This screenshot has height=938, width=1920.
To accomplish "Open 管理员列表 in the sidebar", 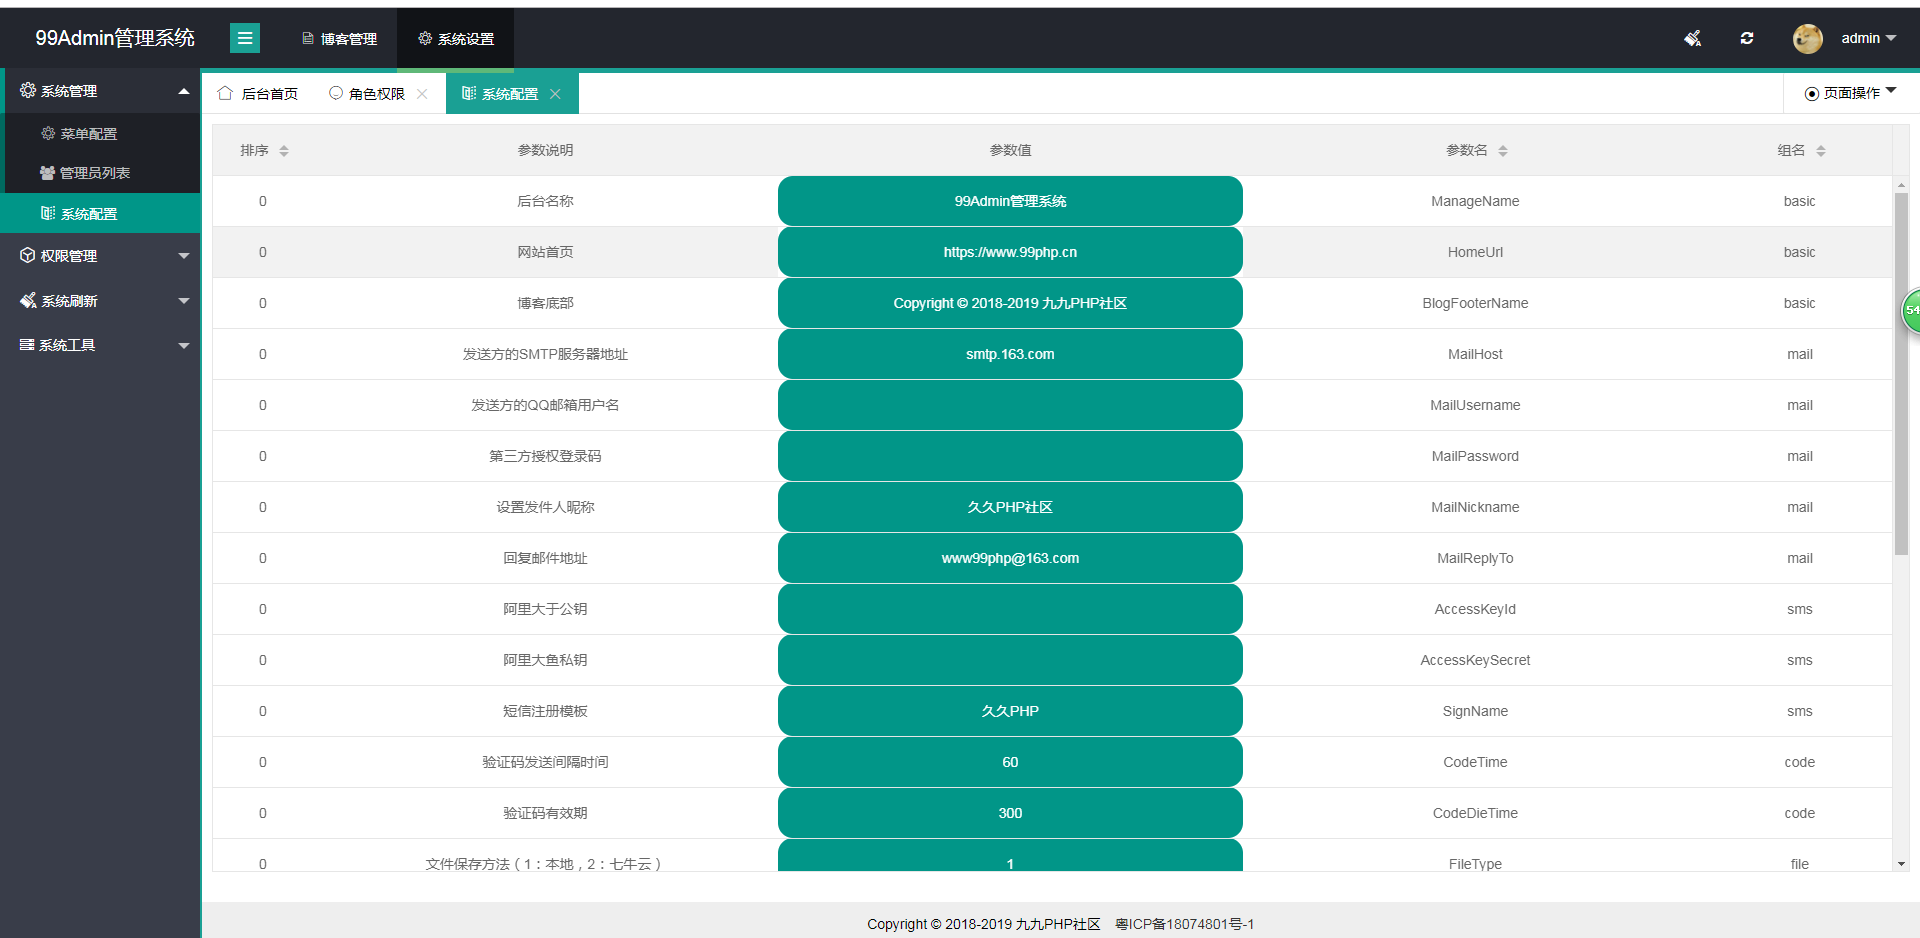I will coord(94,173).
